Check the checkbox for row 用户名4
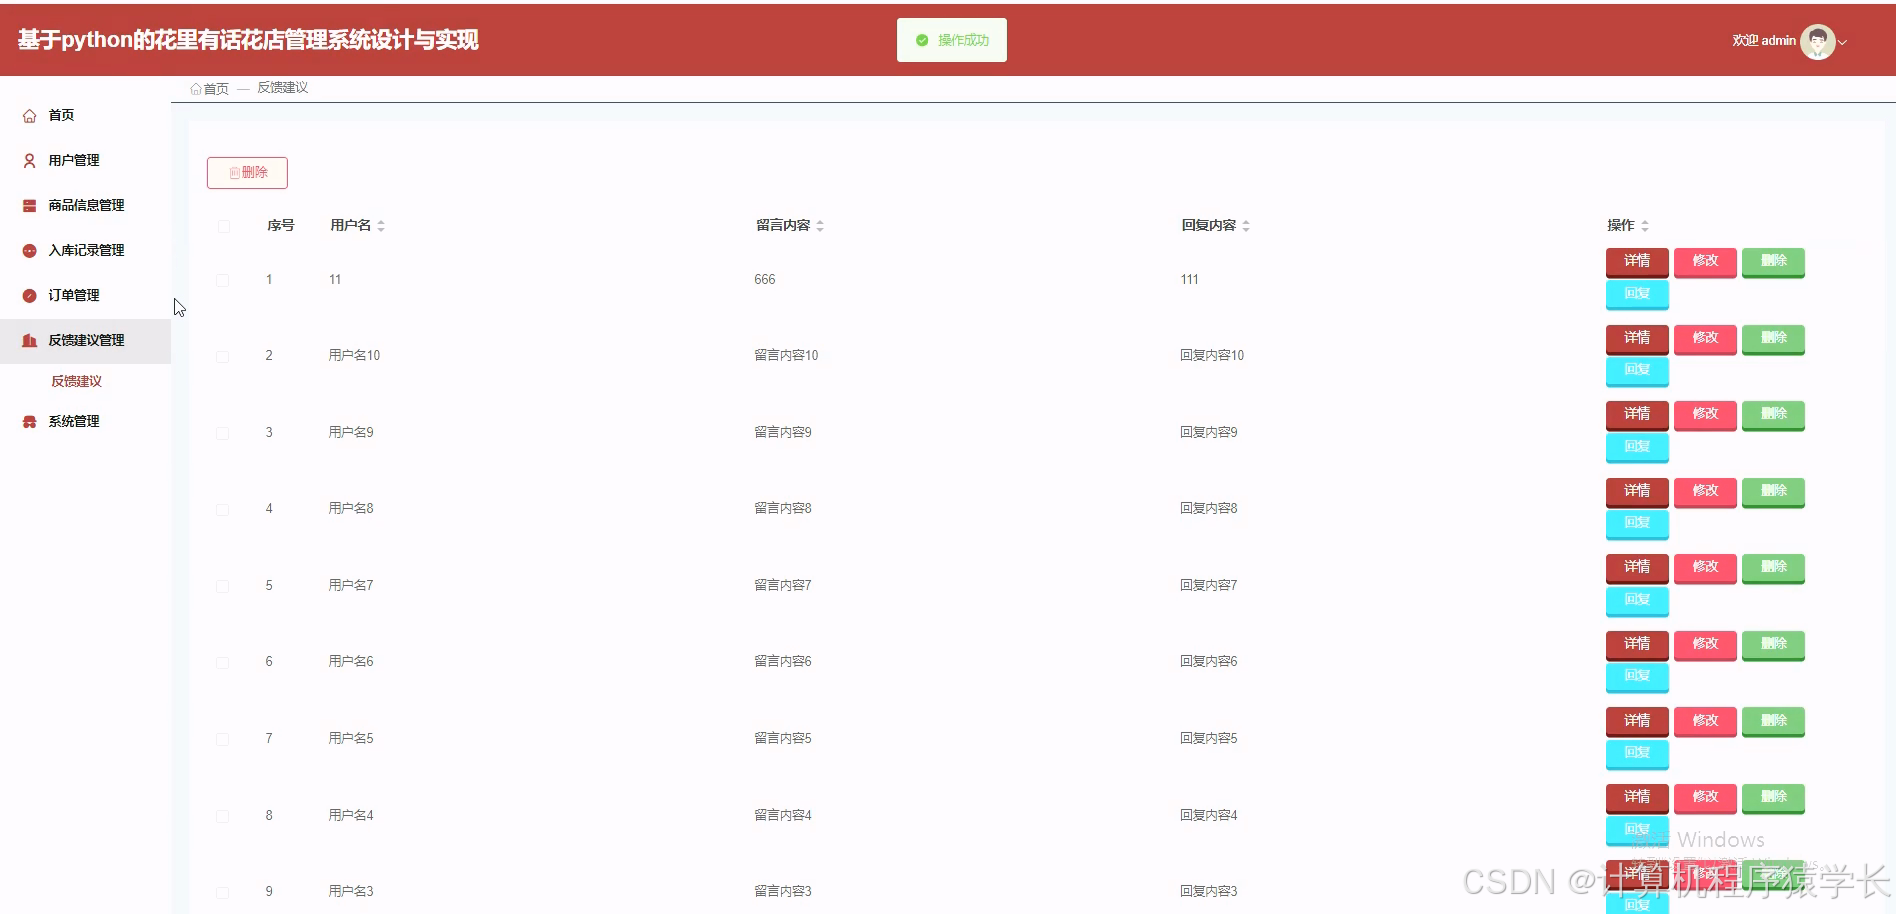This screenshot has height=914, width=1896. [223, 816]
